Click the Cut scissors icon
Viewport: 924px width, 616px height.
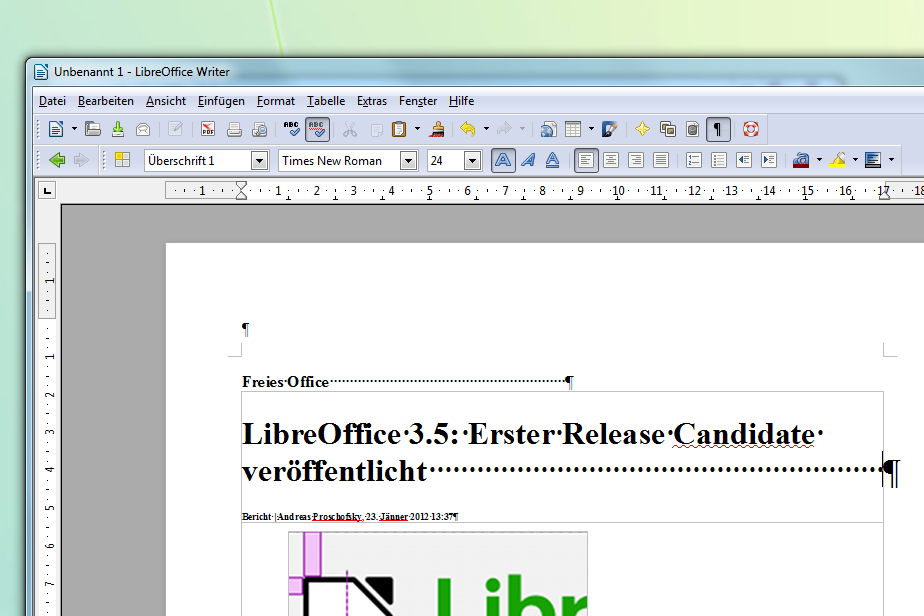(x=350, y=129)
